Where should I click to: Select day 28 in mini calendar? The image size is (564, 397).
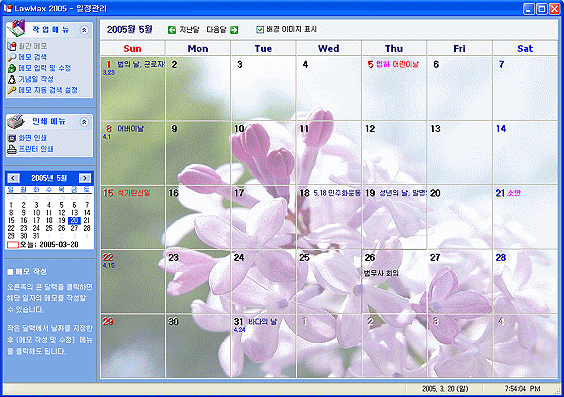(87, 228)
